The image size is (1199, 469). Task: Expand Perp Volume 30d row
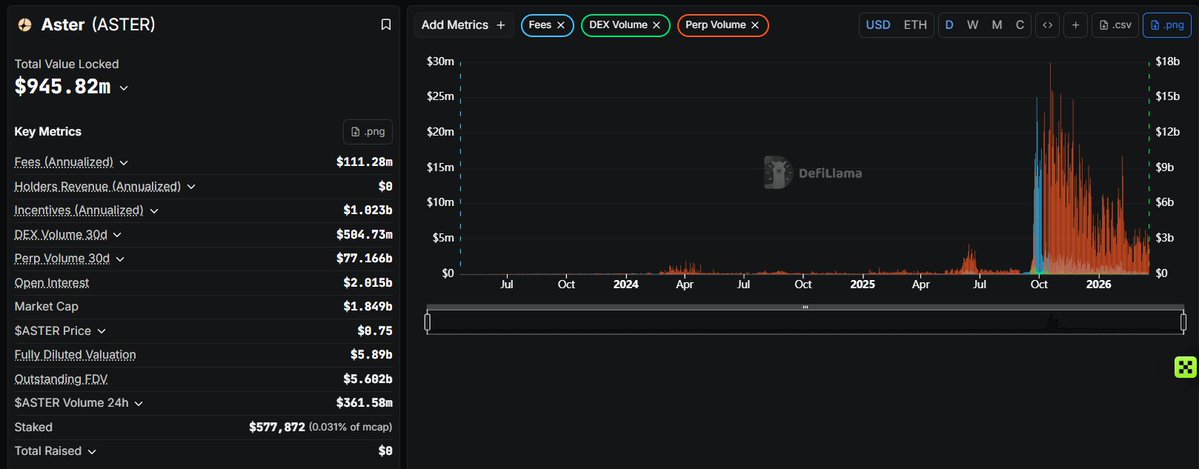120,259
